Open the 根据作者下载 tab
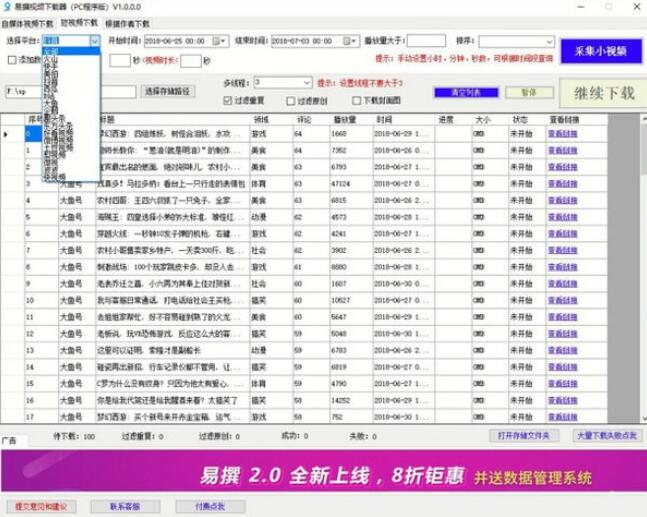 point(130,20)
